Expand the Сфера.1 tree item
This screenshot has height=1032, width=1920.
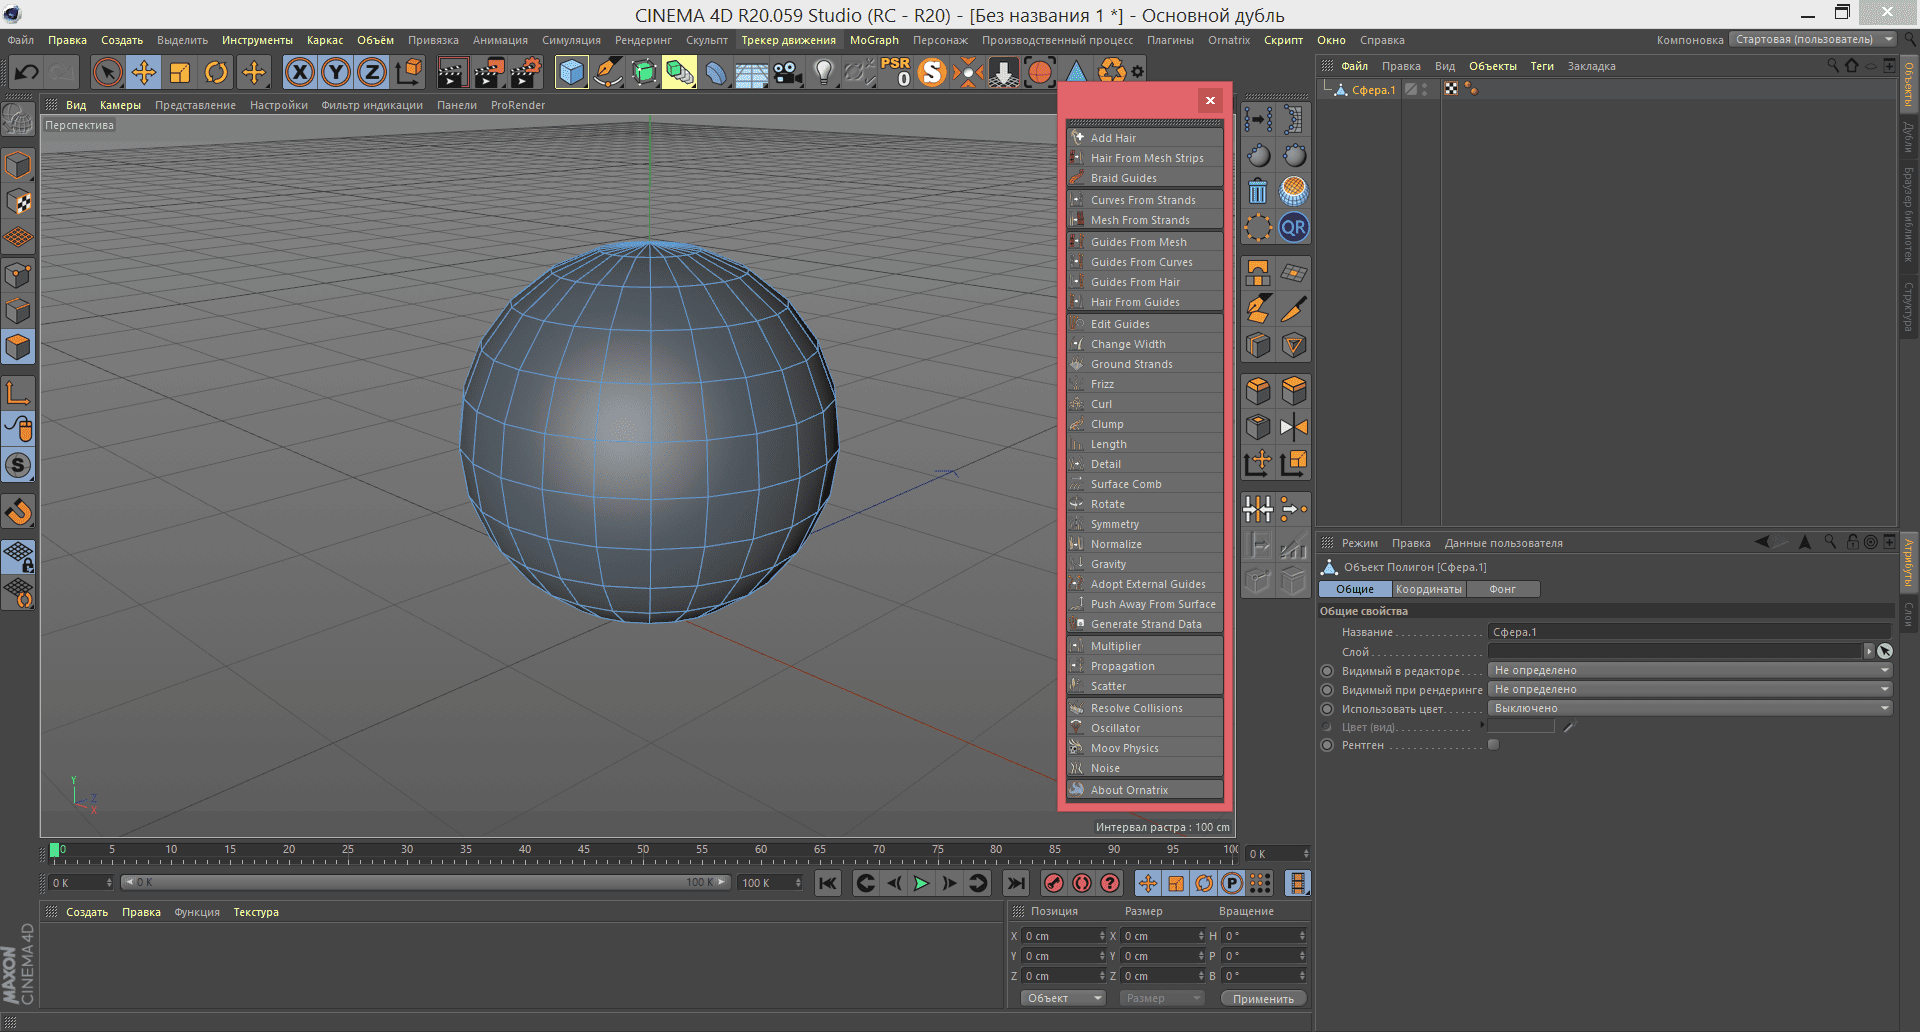pyautogui.click(x=1328, y=89)
